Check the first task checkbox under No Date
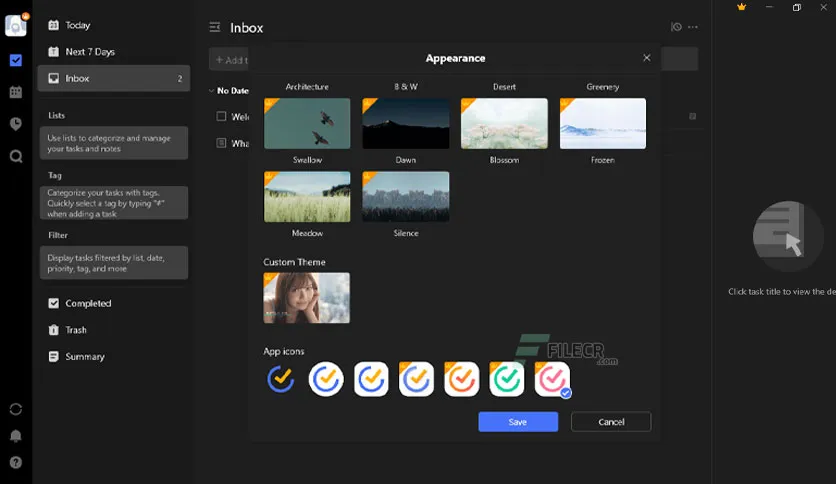836x484 pixels. click(222, 117)
